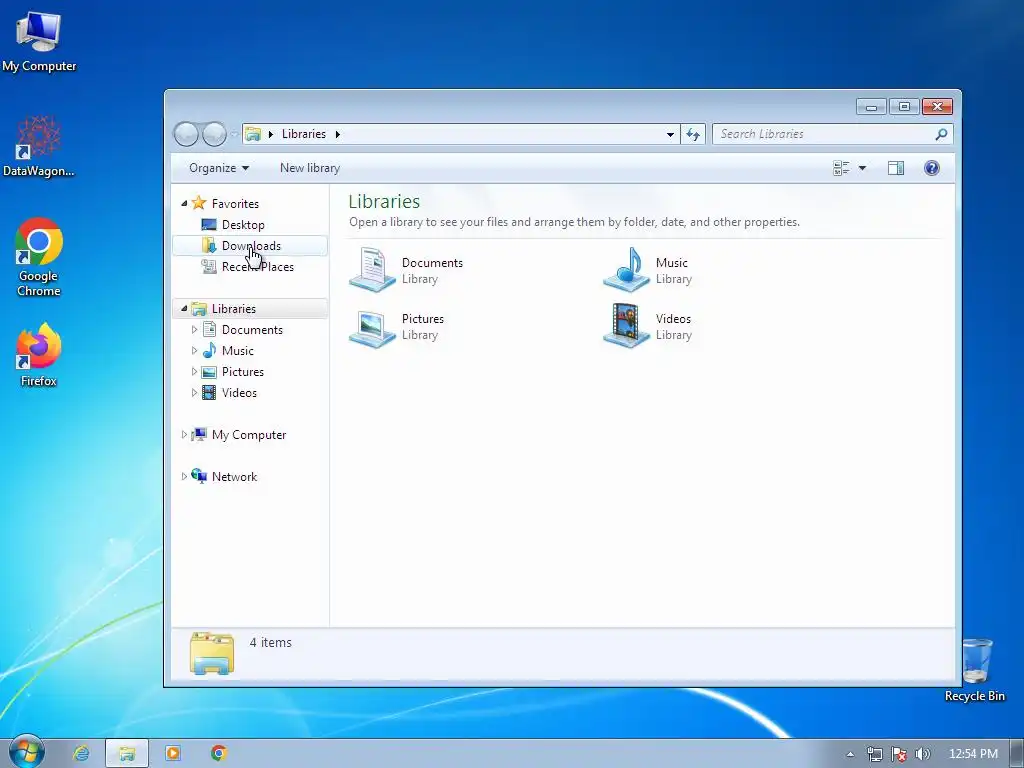The width and height of the screenshot is (1024, 768).
Task: Select Music in the navigation tree
Action: point(238,351)
